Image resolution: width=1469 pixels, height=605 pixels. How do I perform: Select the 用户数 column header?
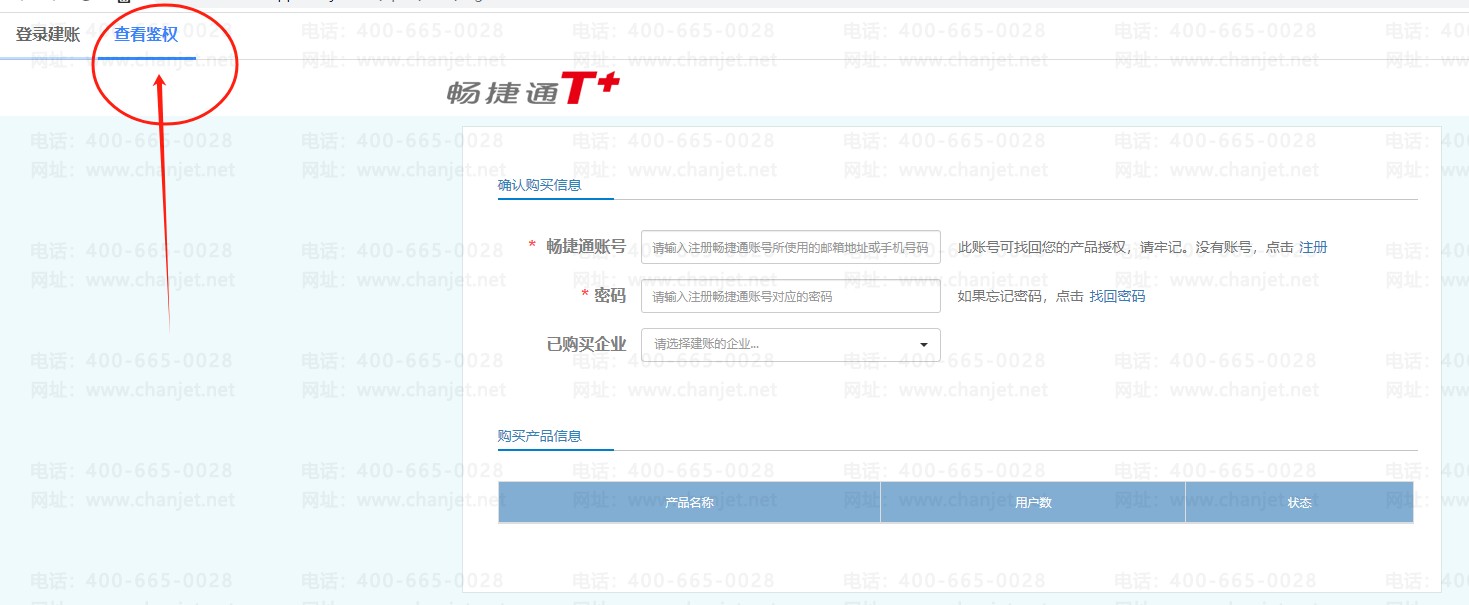tap(1033, 502)
